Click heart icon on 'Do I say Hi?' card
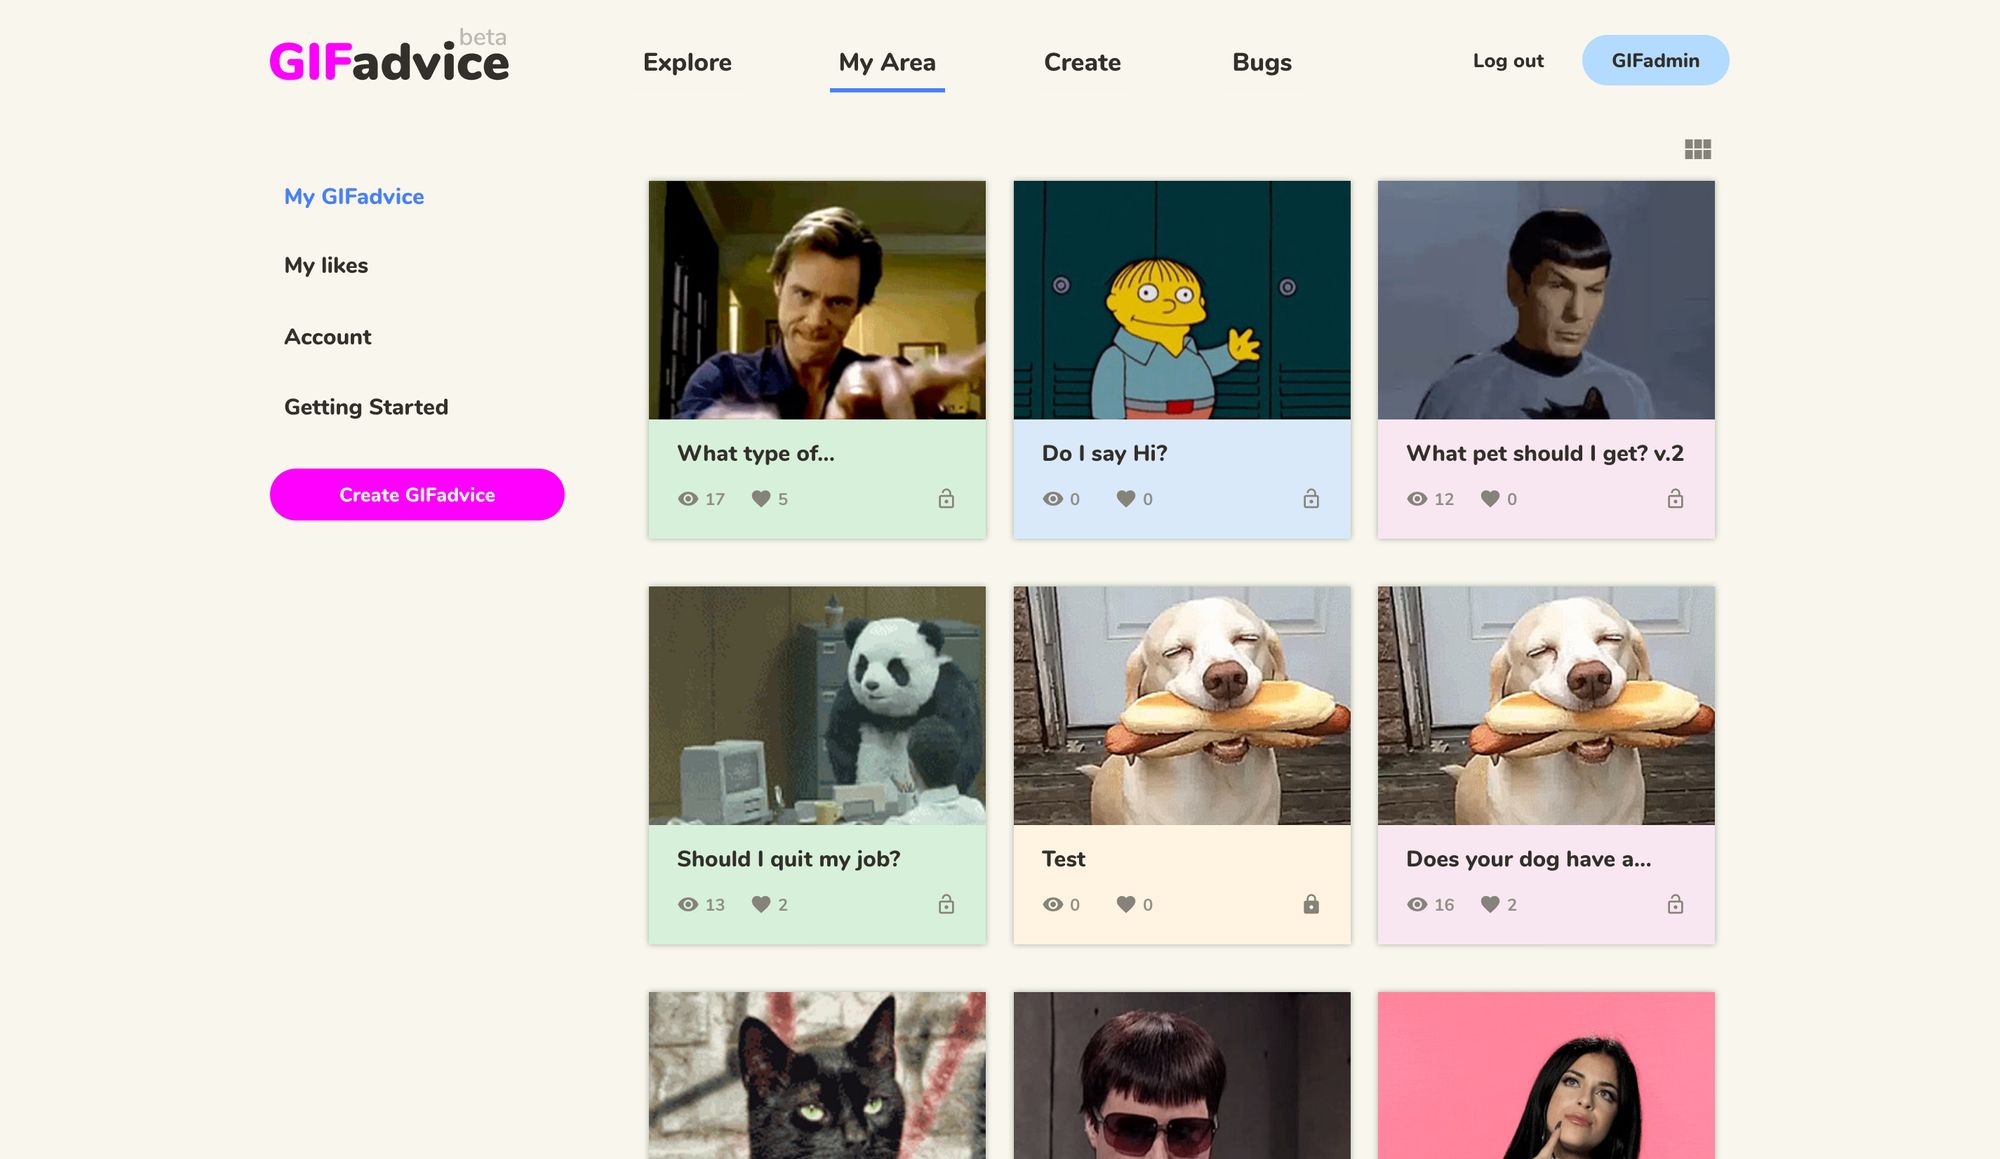2000x1159 pixels. point(1126,498)
